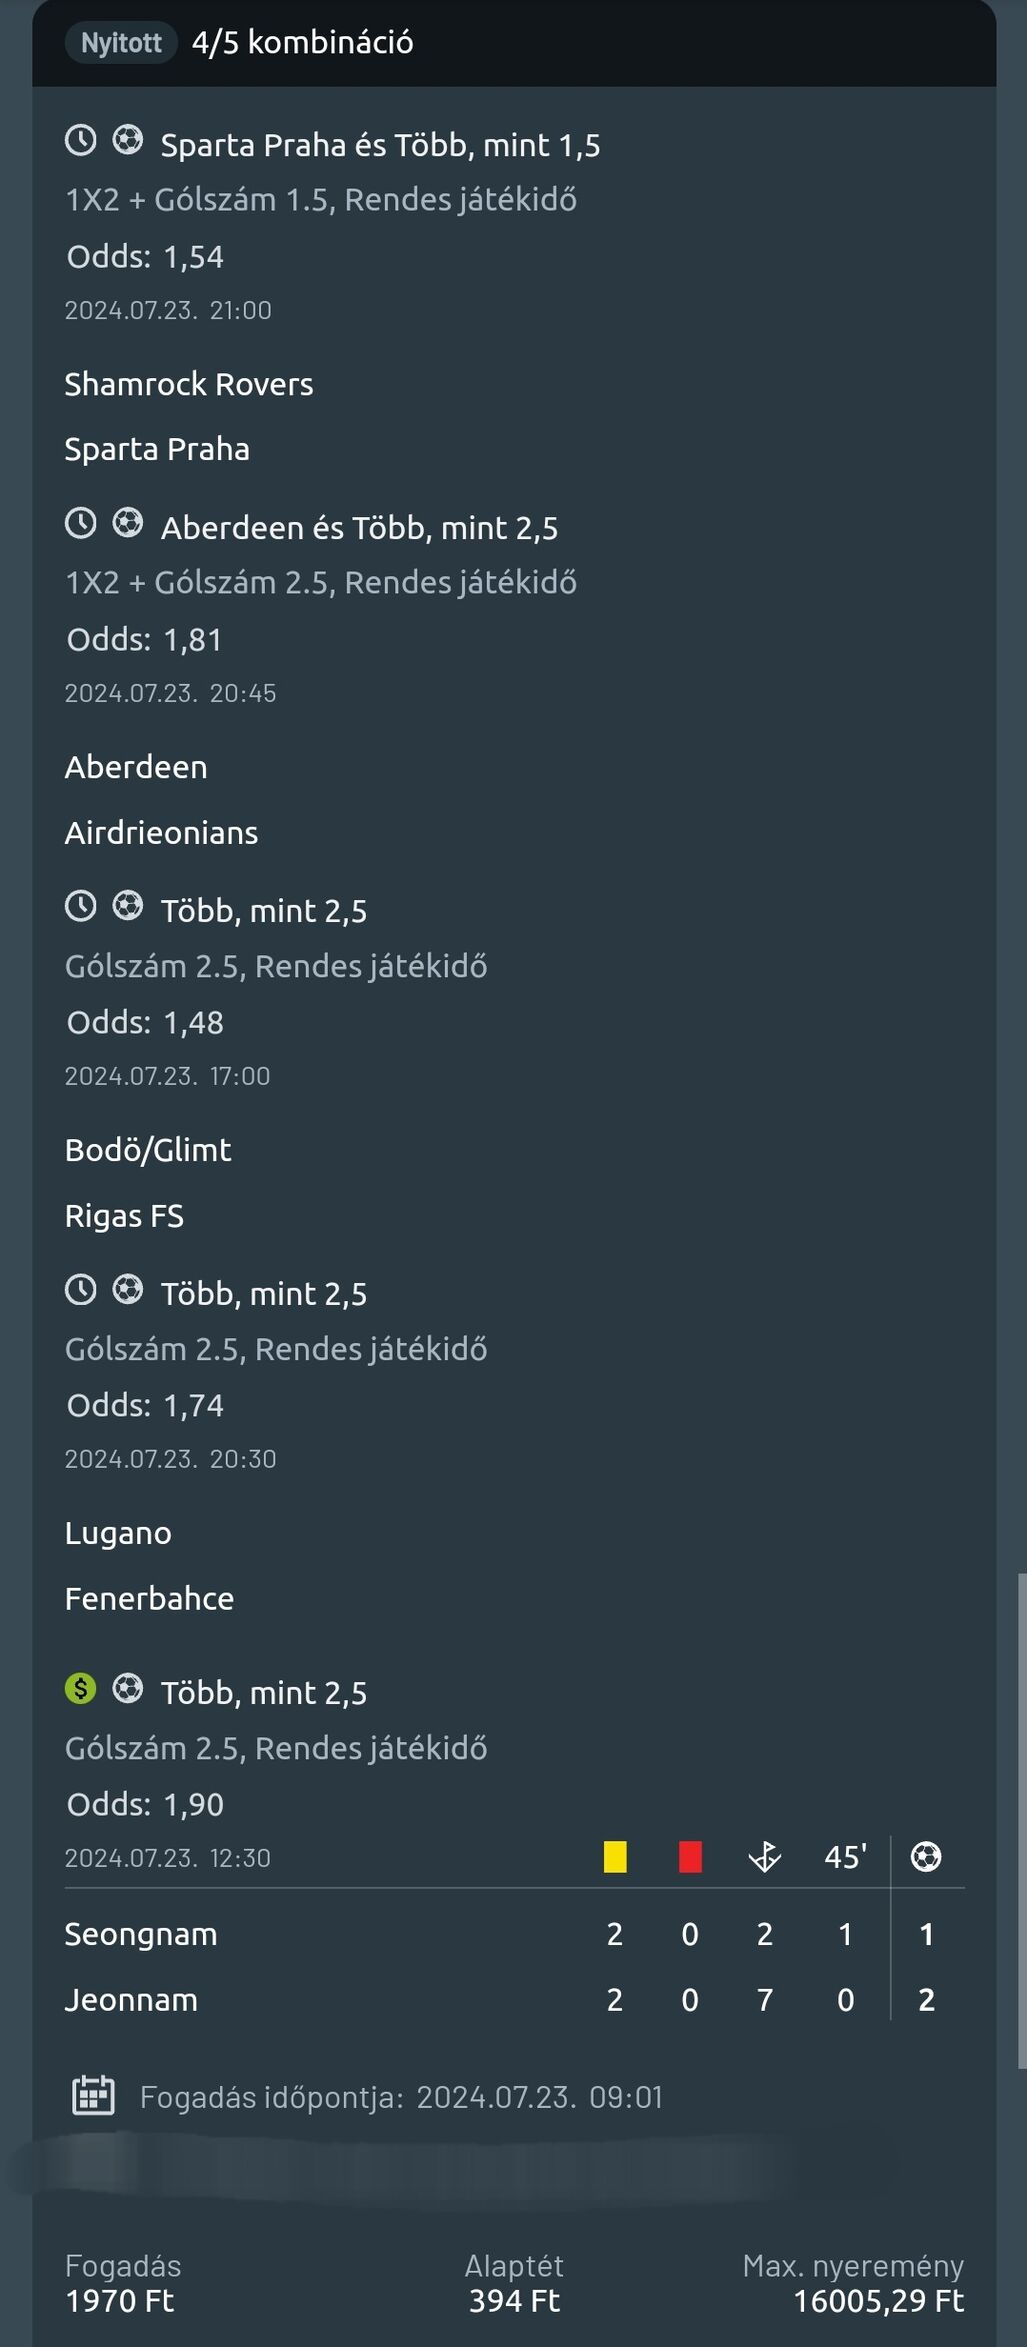Open the Fenerbahce team name
This screenshot has width=1027, height=2347.
[149, 1598]
